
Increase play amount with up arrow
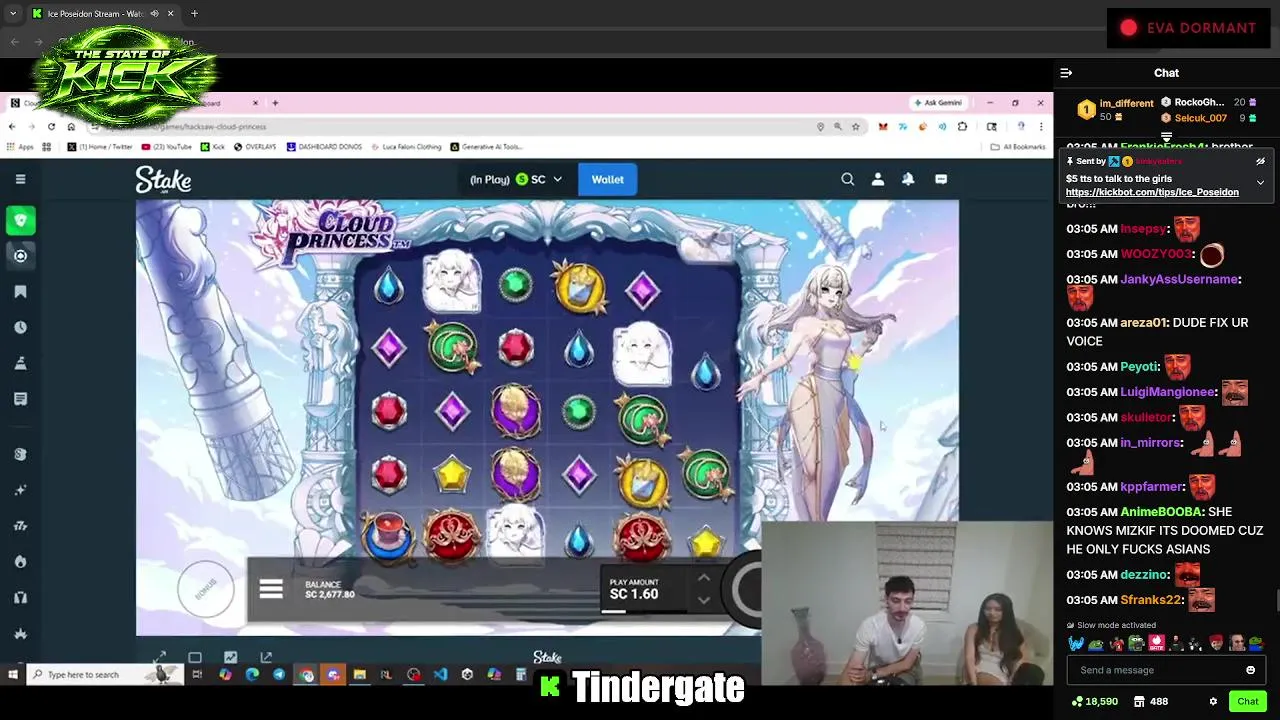tap(704, 577)
